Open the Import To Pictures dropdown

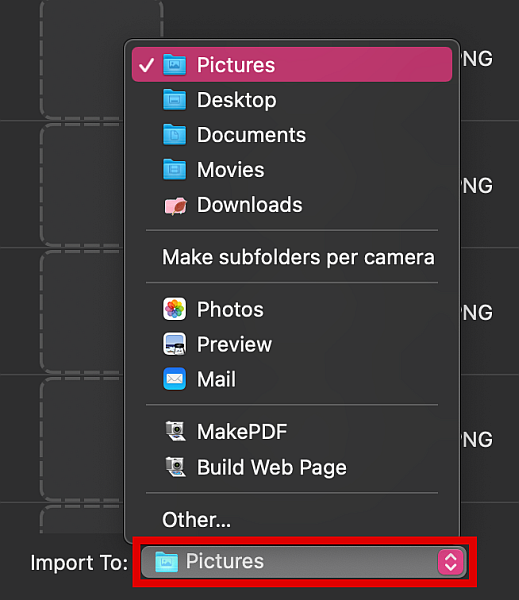tap(304, 562)
